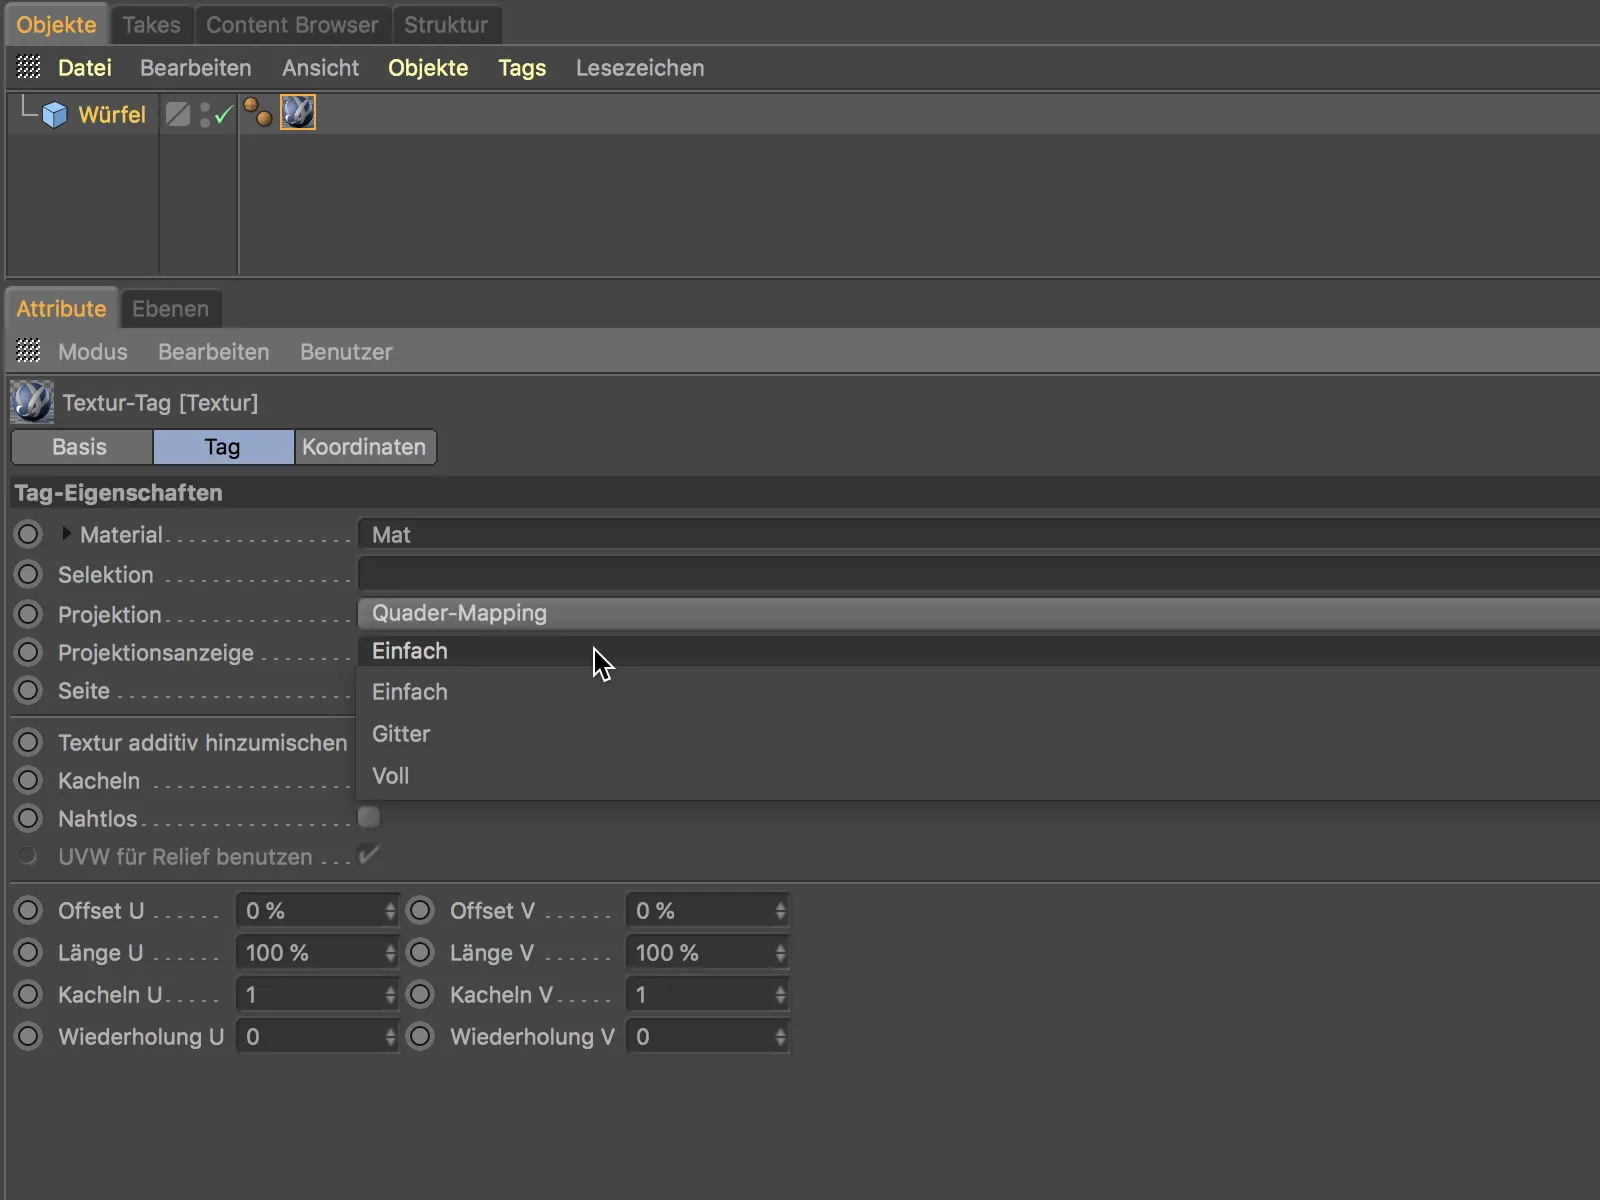Adjust the Kacheln V stepper arrows
This screenshot has width=1600, height=1200.
point(781,995)
